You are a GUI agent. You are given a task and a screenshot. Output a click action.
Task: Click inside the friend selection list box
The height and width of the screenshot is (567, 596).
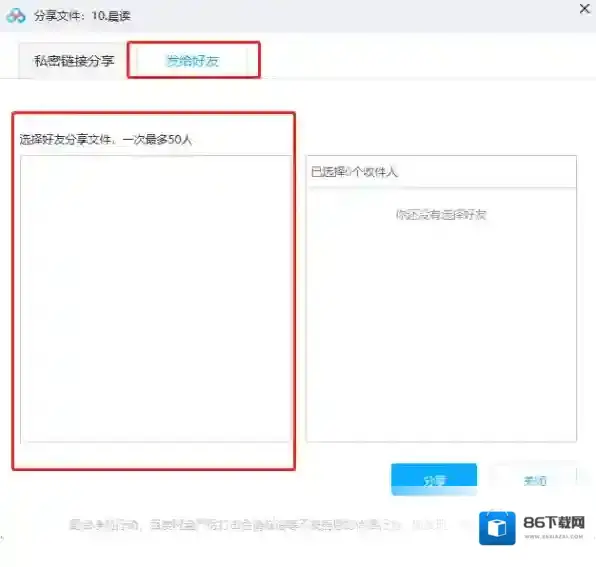[x=156, y=298]
